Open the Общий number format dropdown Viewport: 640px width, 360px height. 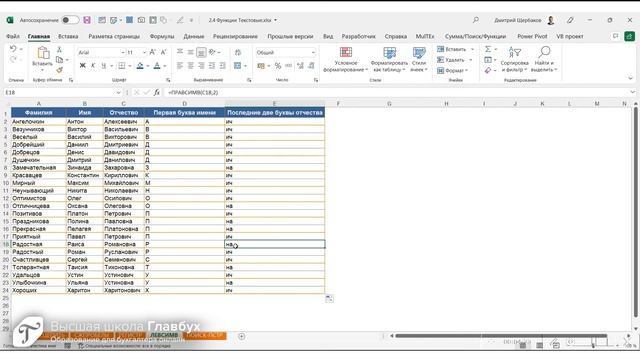[x=313, y=53]
